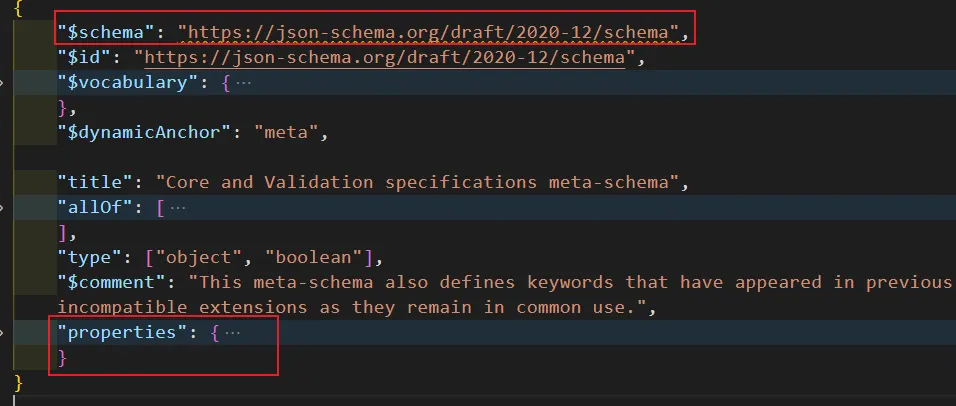The height and width of the screenshot is (406, 956).
Task: Click the ellipsis after "allOf": [
Action: (178, 207)
